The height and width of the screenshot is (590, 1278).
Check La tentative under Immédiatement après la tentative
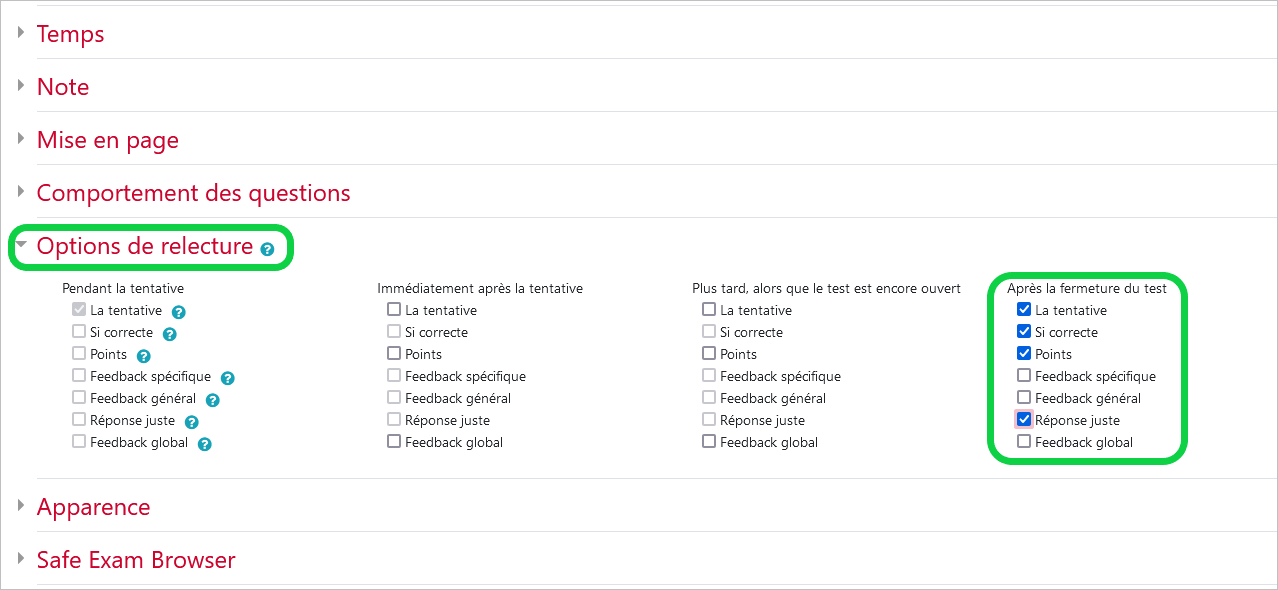coord(394,310)
